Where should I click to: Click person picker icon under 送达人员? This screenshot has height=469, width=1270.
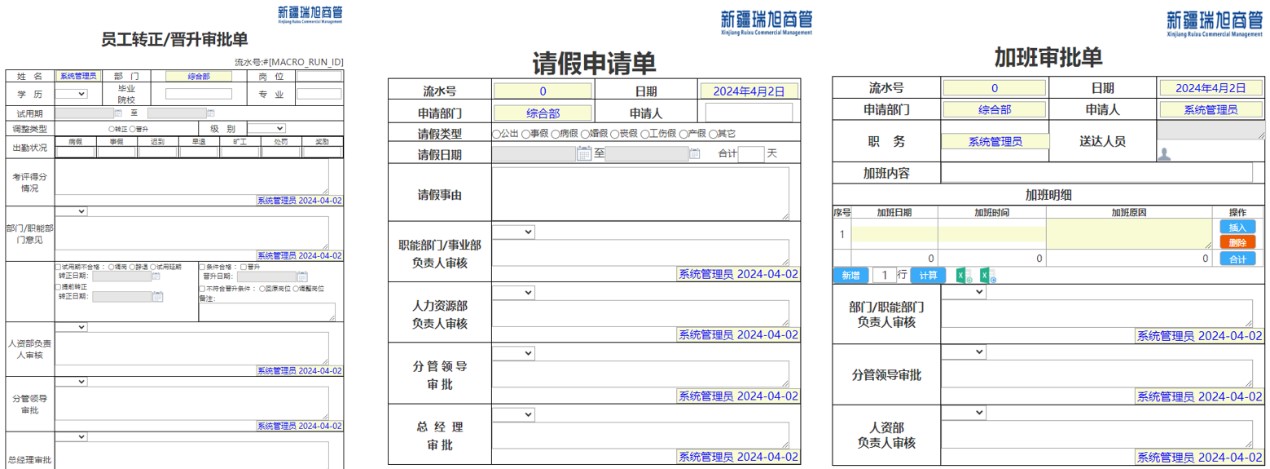coord(1164,154)
